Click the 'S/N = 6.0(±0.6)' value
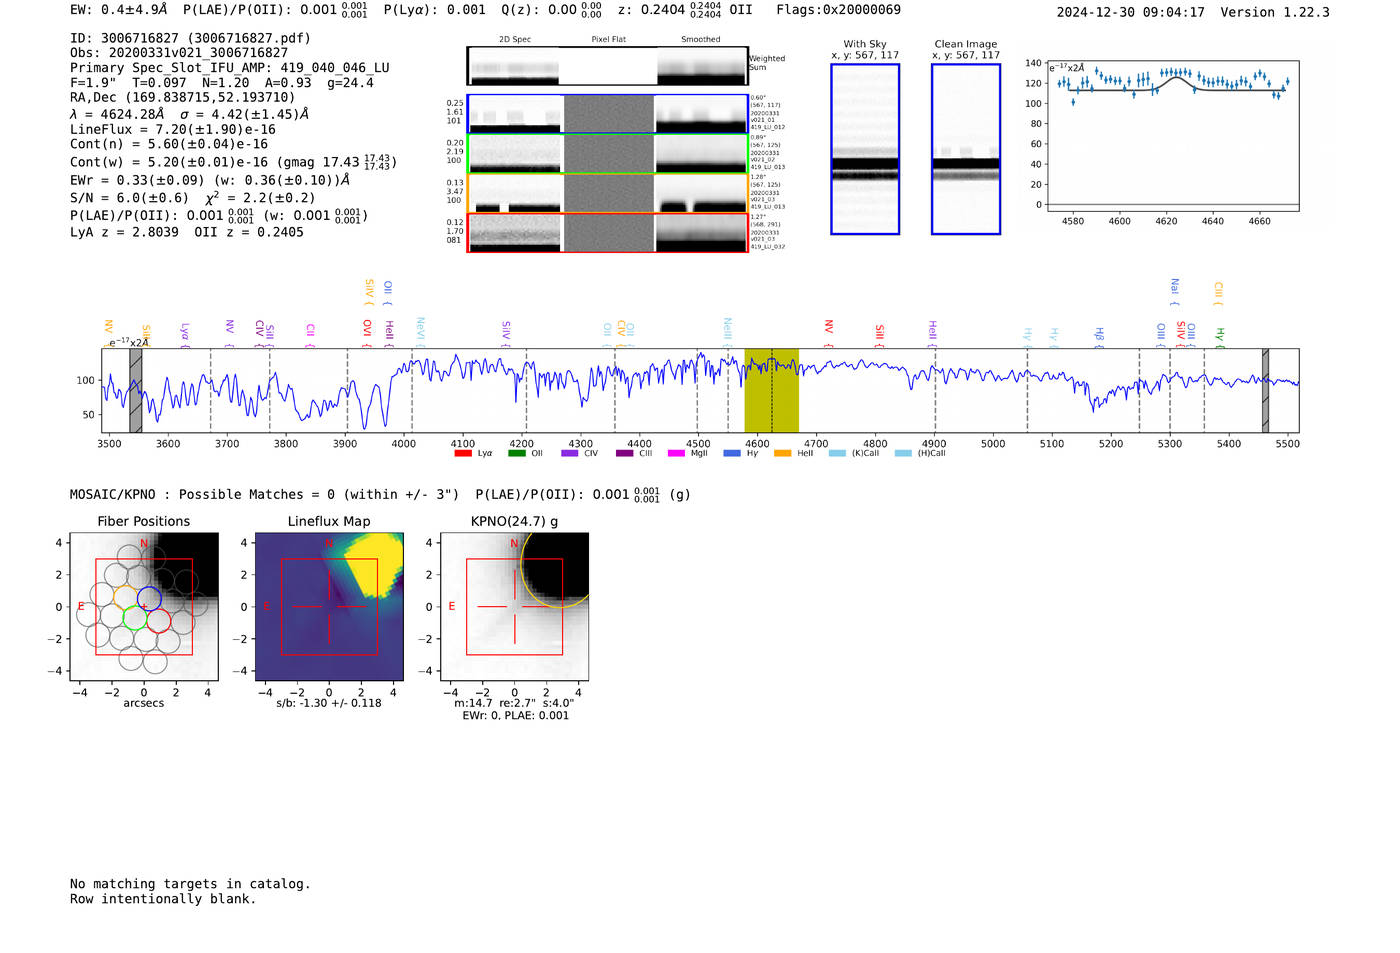This screenshot has height=953, width=1400. coord(129,198)
